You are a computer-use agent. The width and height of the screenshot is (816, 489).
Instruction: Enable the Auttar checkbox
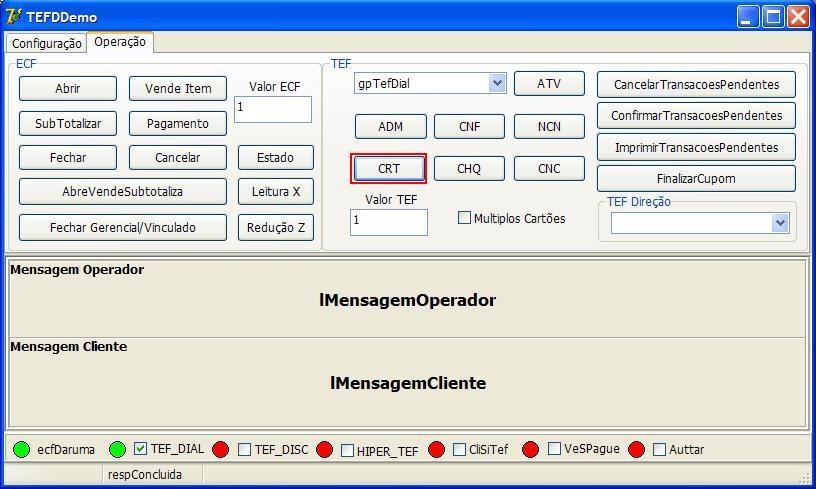[x=659, y=449]
